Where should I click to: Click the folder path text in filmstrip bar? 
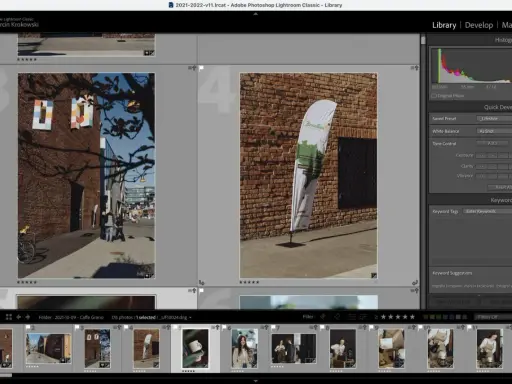point(71,317)
